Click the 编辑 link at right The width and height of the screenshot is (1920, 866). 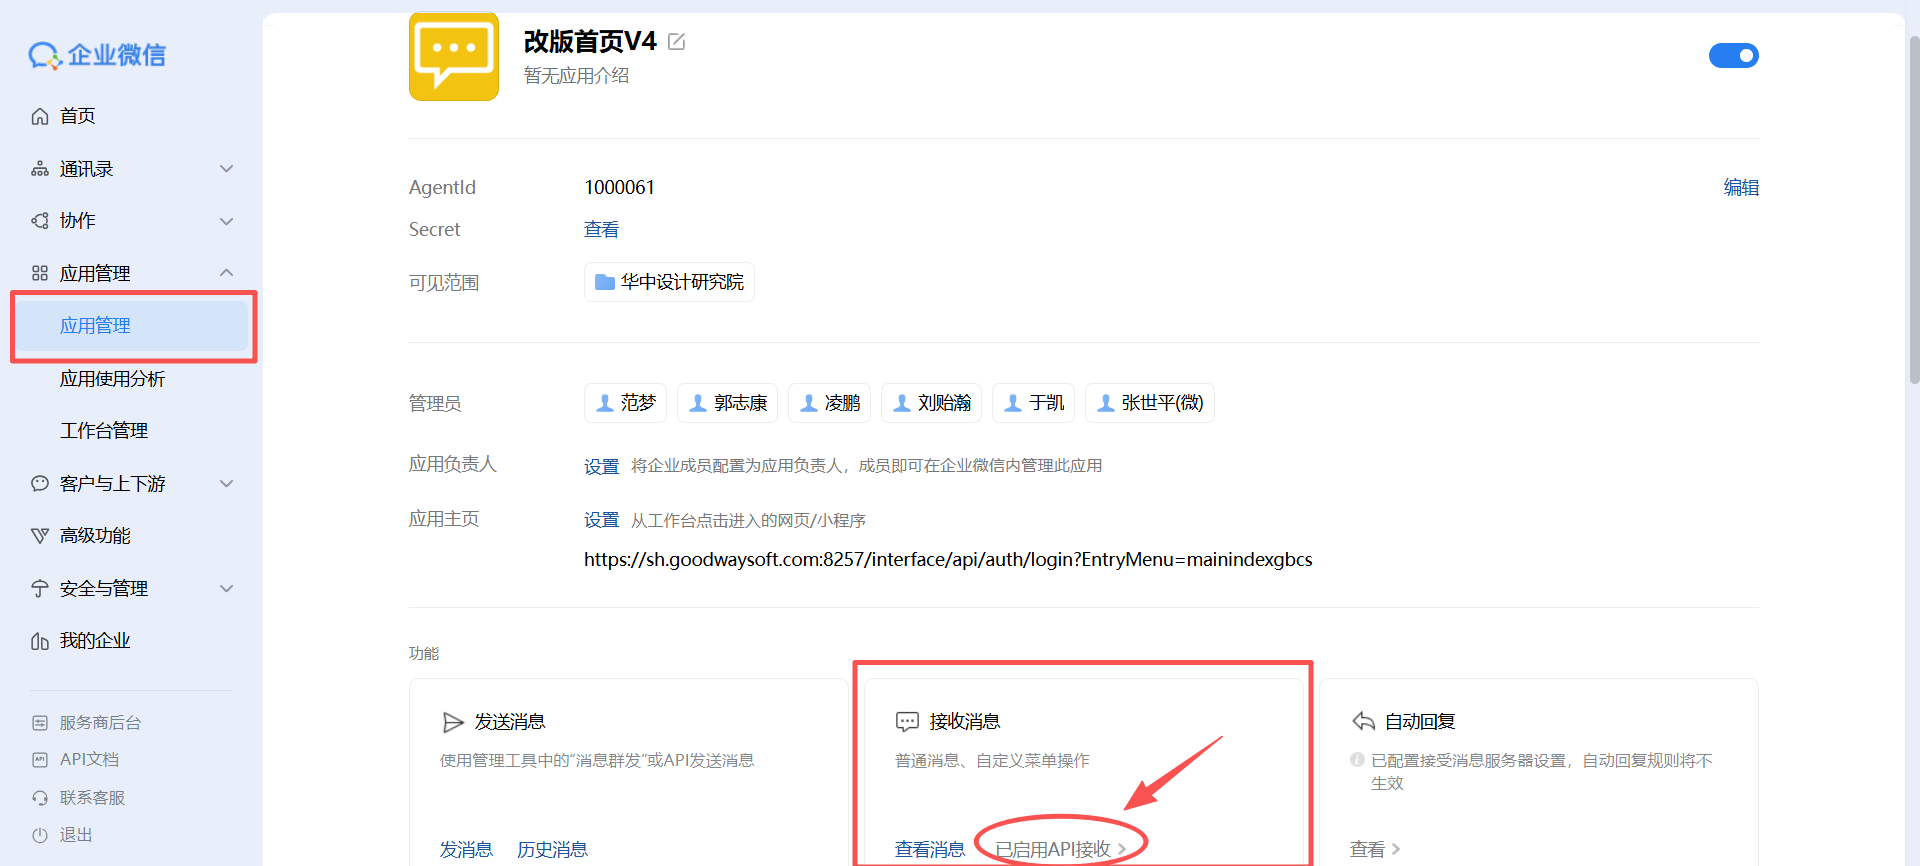[x=1740, y=188]
